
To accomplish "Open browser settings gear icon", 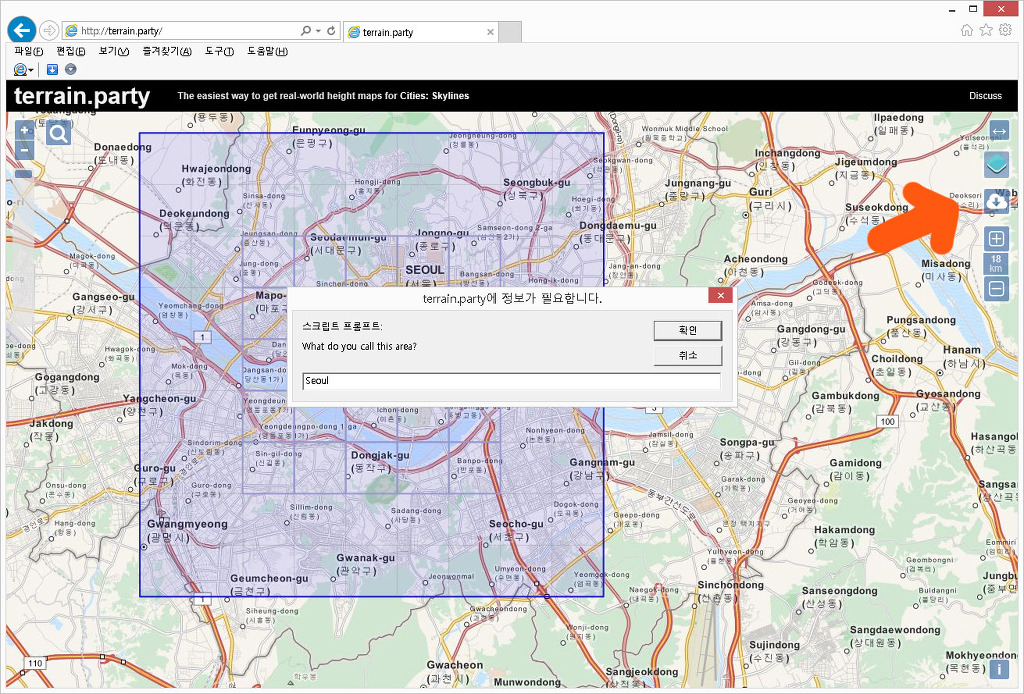I will pos(1005,30).
